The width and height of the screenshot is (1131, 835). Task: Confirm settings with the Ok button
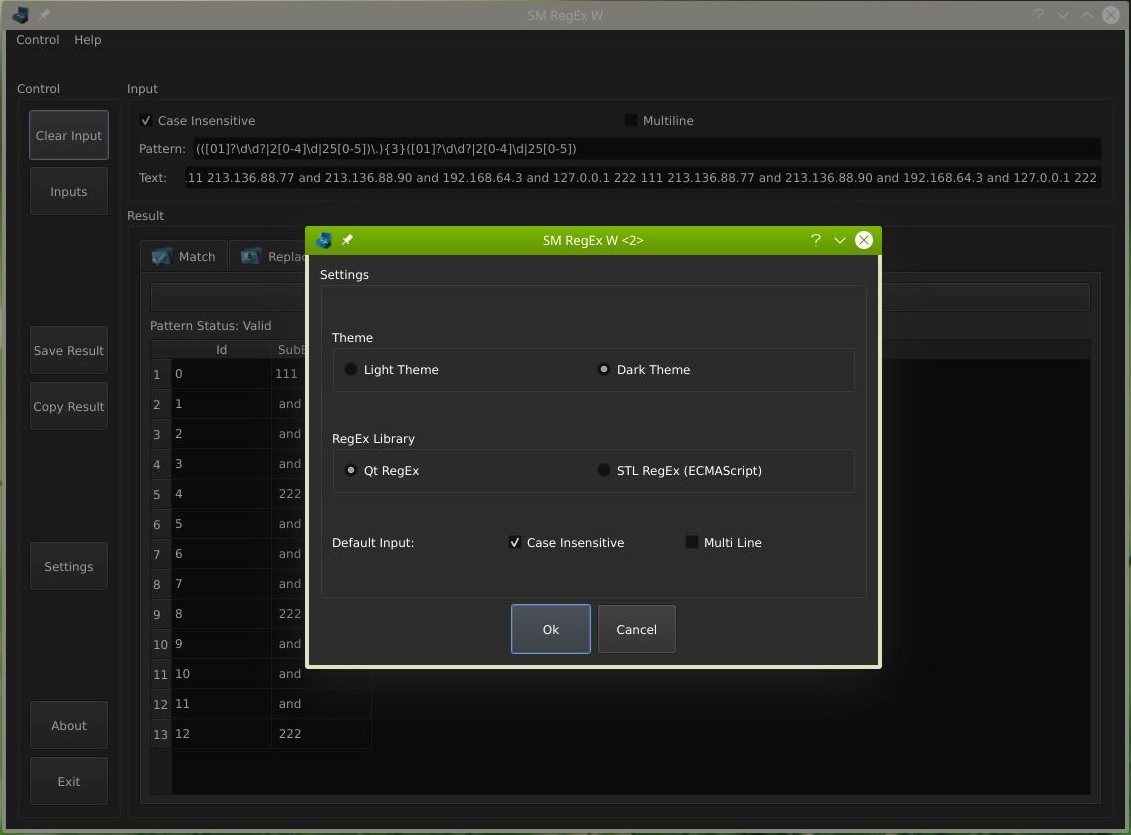(x=550, y=629)
